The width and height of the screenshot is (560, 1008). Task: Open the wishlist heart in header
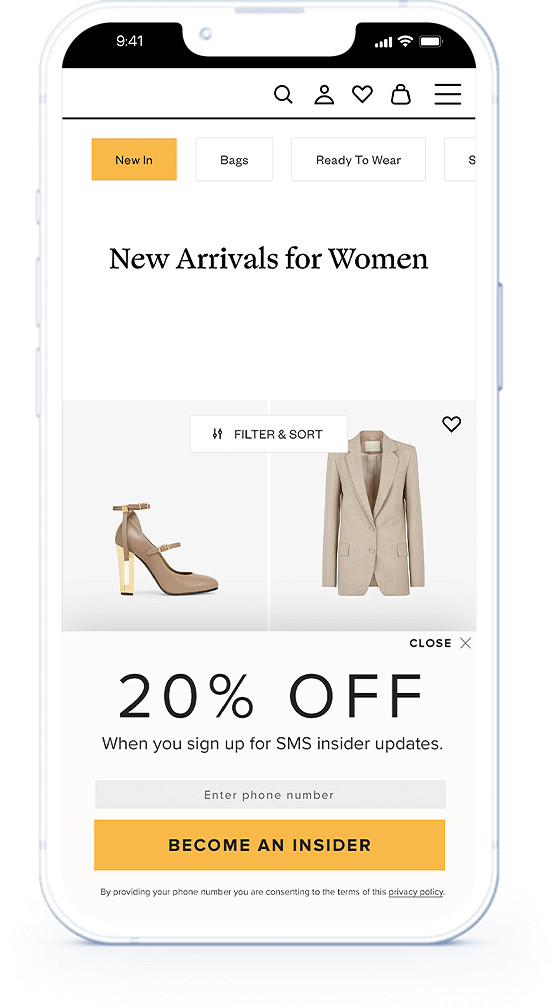point(363,94)
